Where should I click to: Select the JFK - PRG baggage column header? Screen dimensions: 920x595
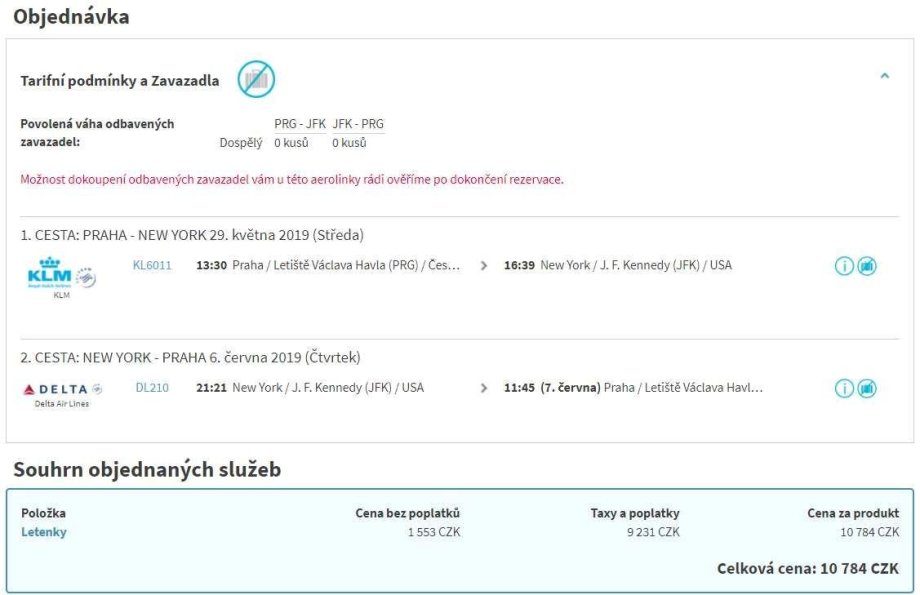point(358,124)
